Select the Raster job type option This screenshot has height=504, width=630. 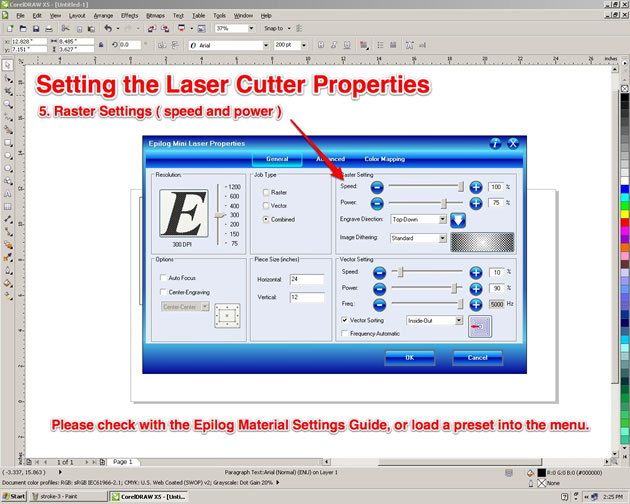click(266, 193)
